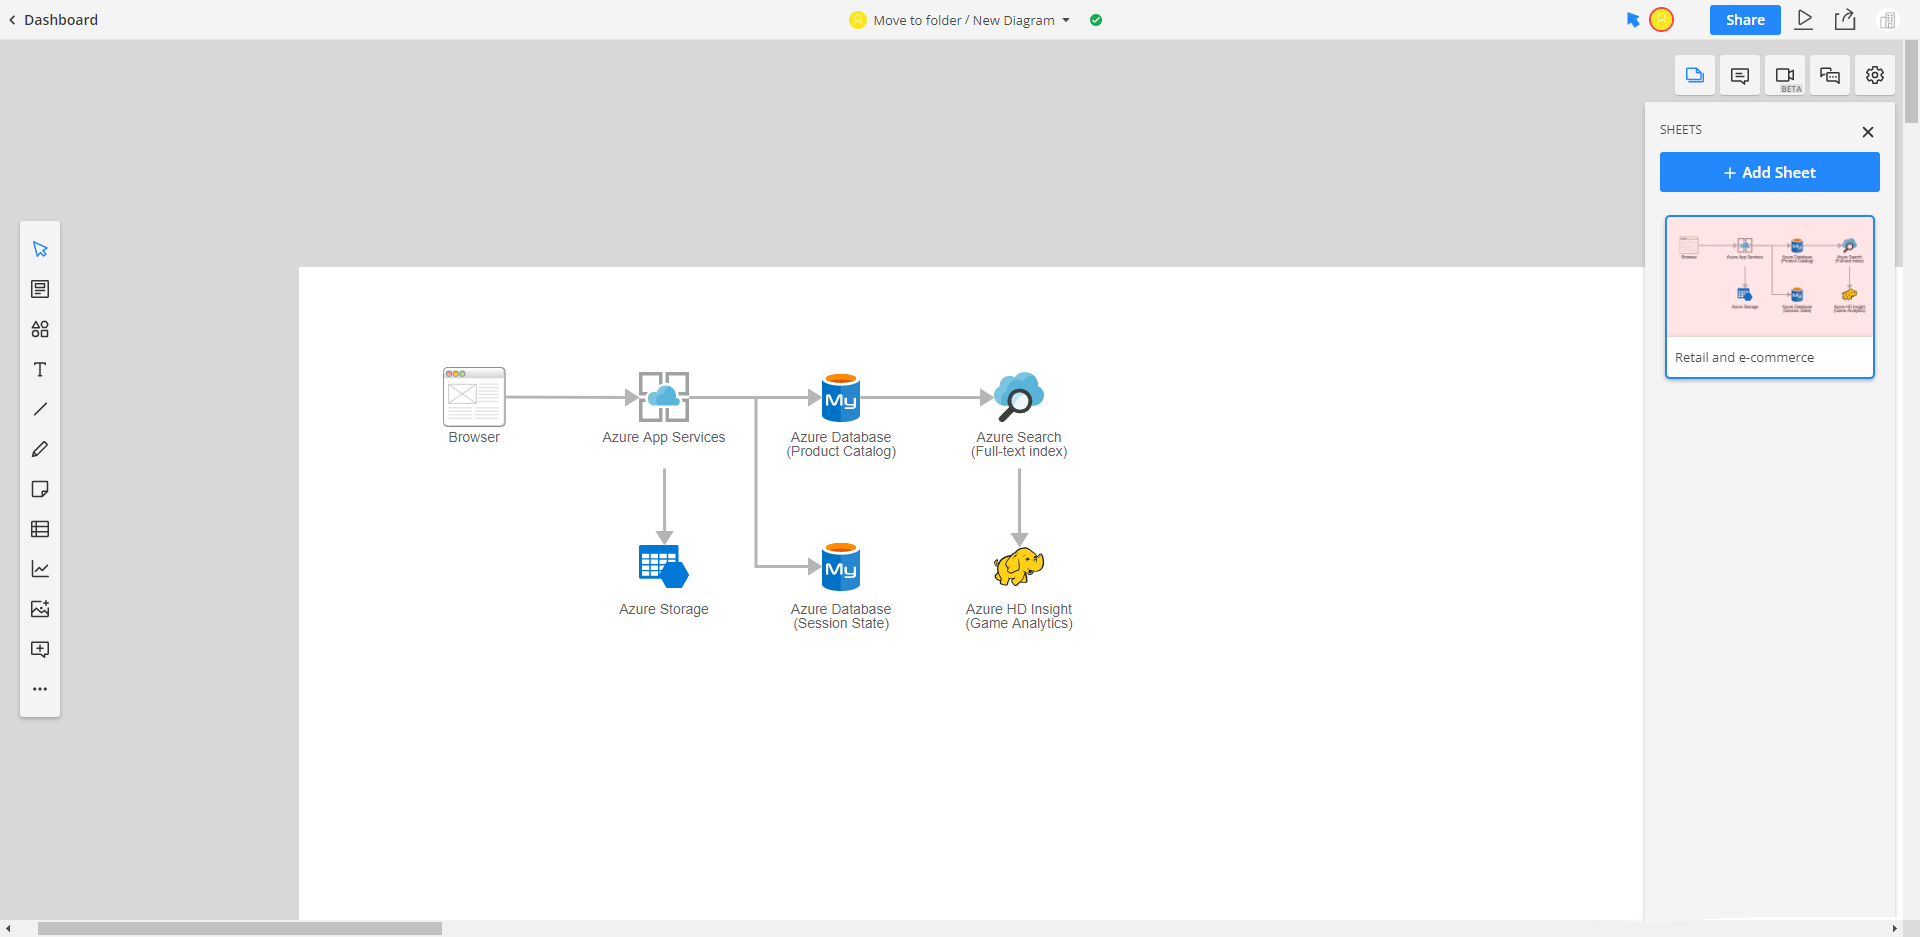Image resolution: width=1920 pixels, height=937 pixels.
Task: Click the Azure Database (Product Catalog) label
Action: click(841, 444)
